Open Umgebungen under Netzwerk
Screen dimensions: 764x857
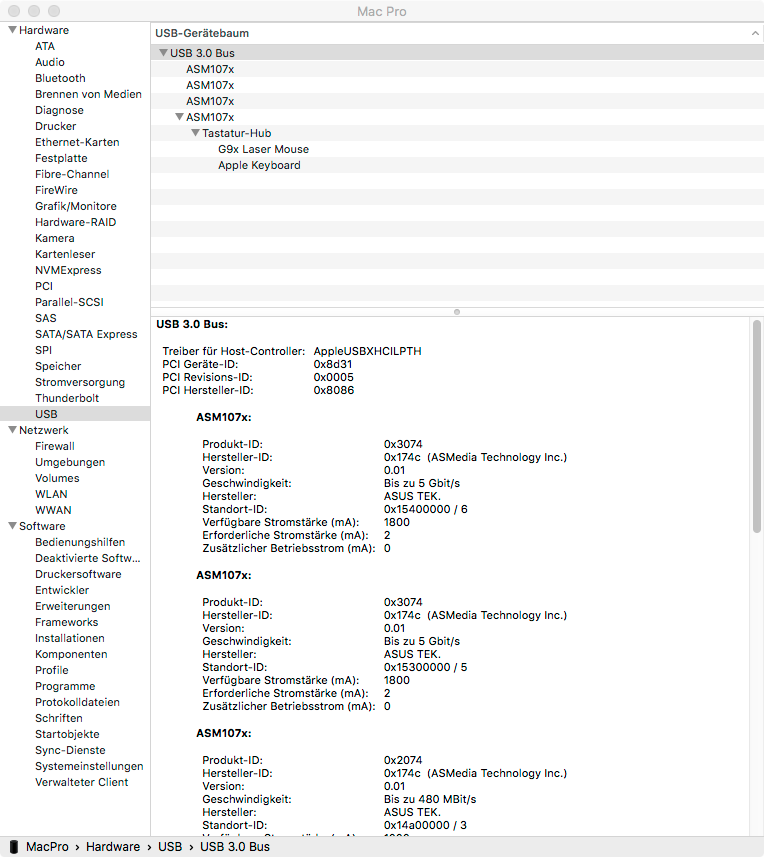(x=70, y=462)
